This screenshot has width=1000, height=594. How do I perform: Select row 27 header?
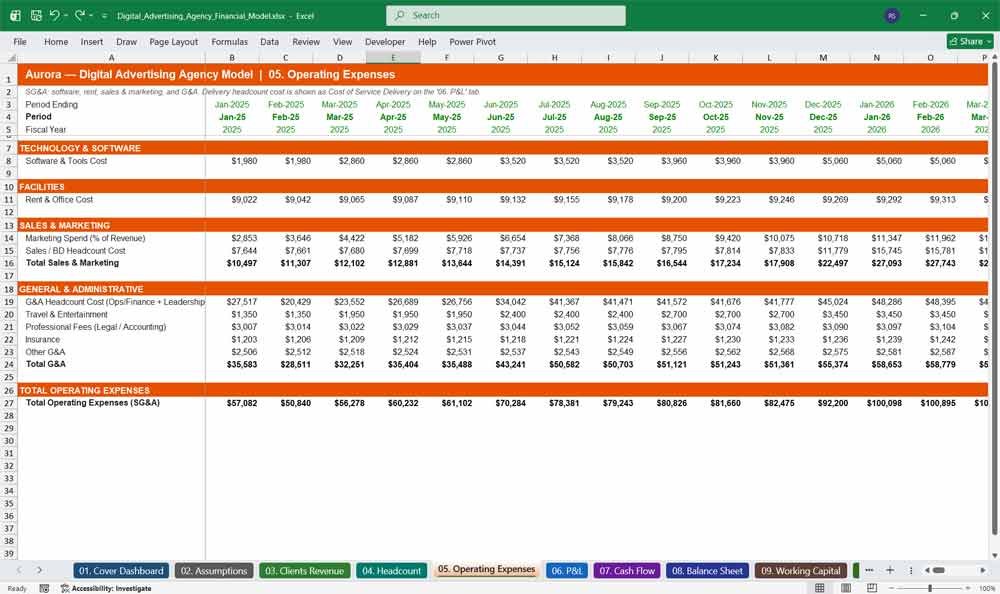(9, 403)
